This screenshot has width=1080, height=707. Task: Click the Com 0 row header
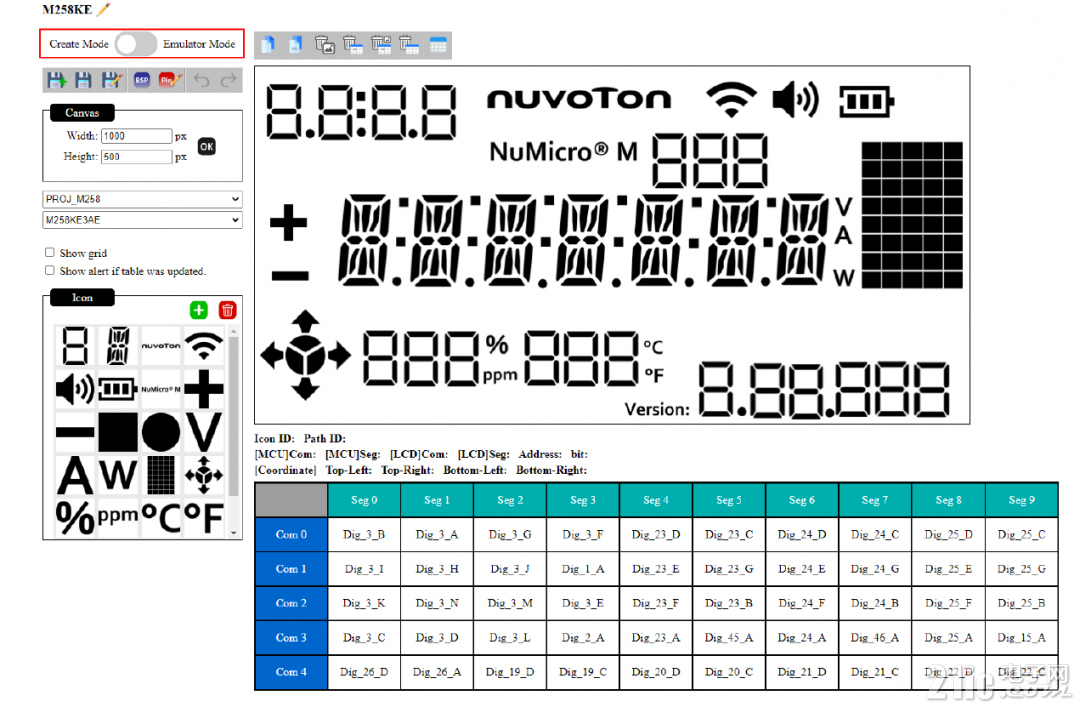click(x=291, y=534)
